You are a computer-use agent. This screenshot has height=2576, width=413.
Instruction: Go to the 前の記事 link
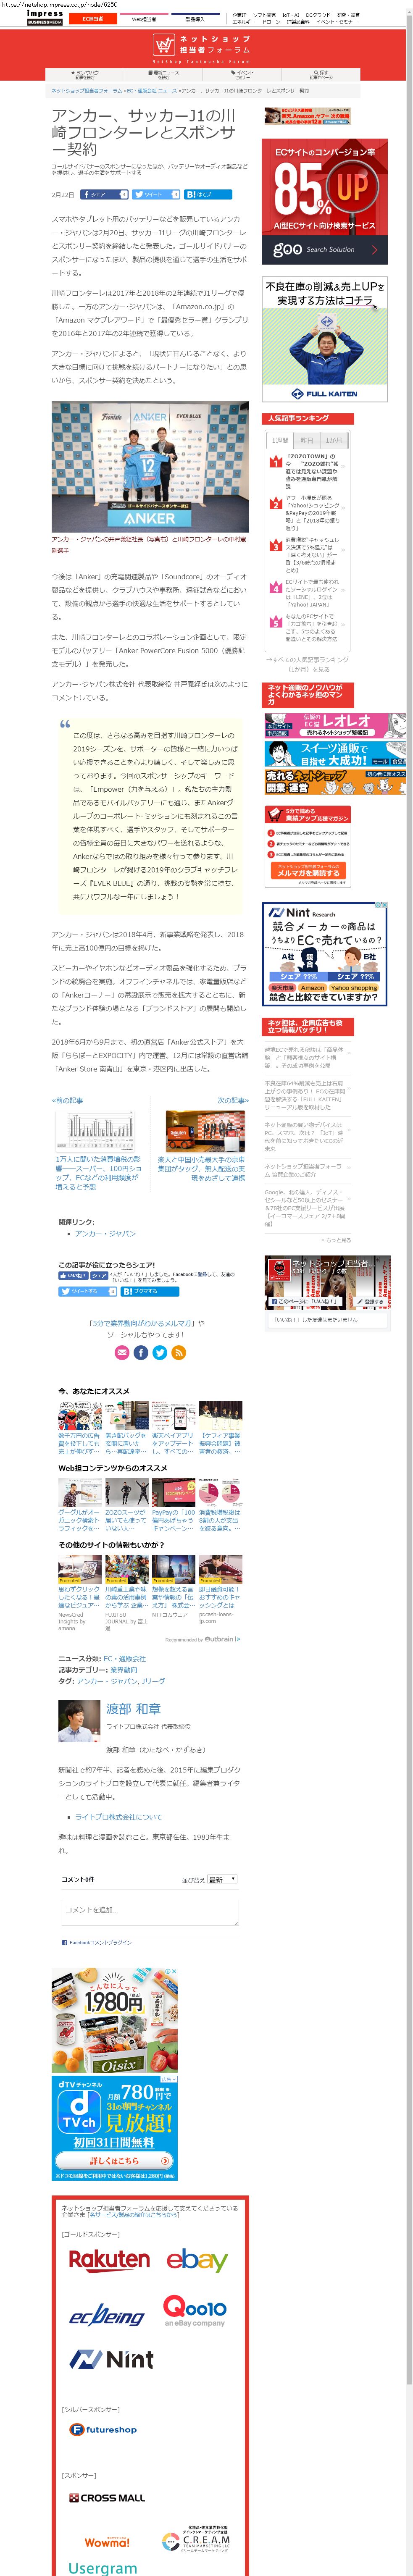(68, 1100)
